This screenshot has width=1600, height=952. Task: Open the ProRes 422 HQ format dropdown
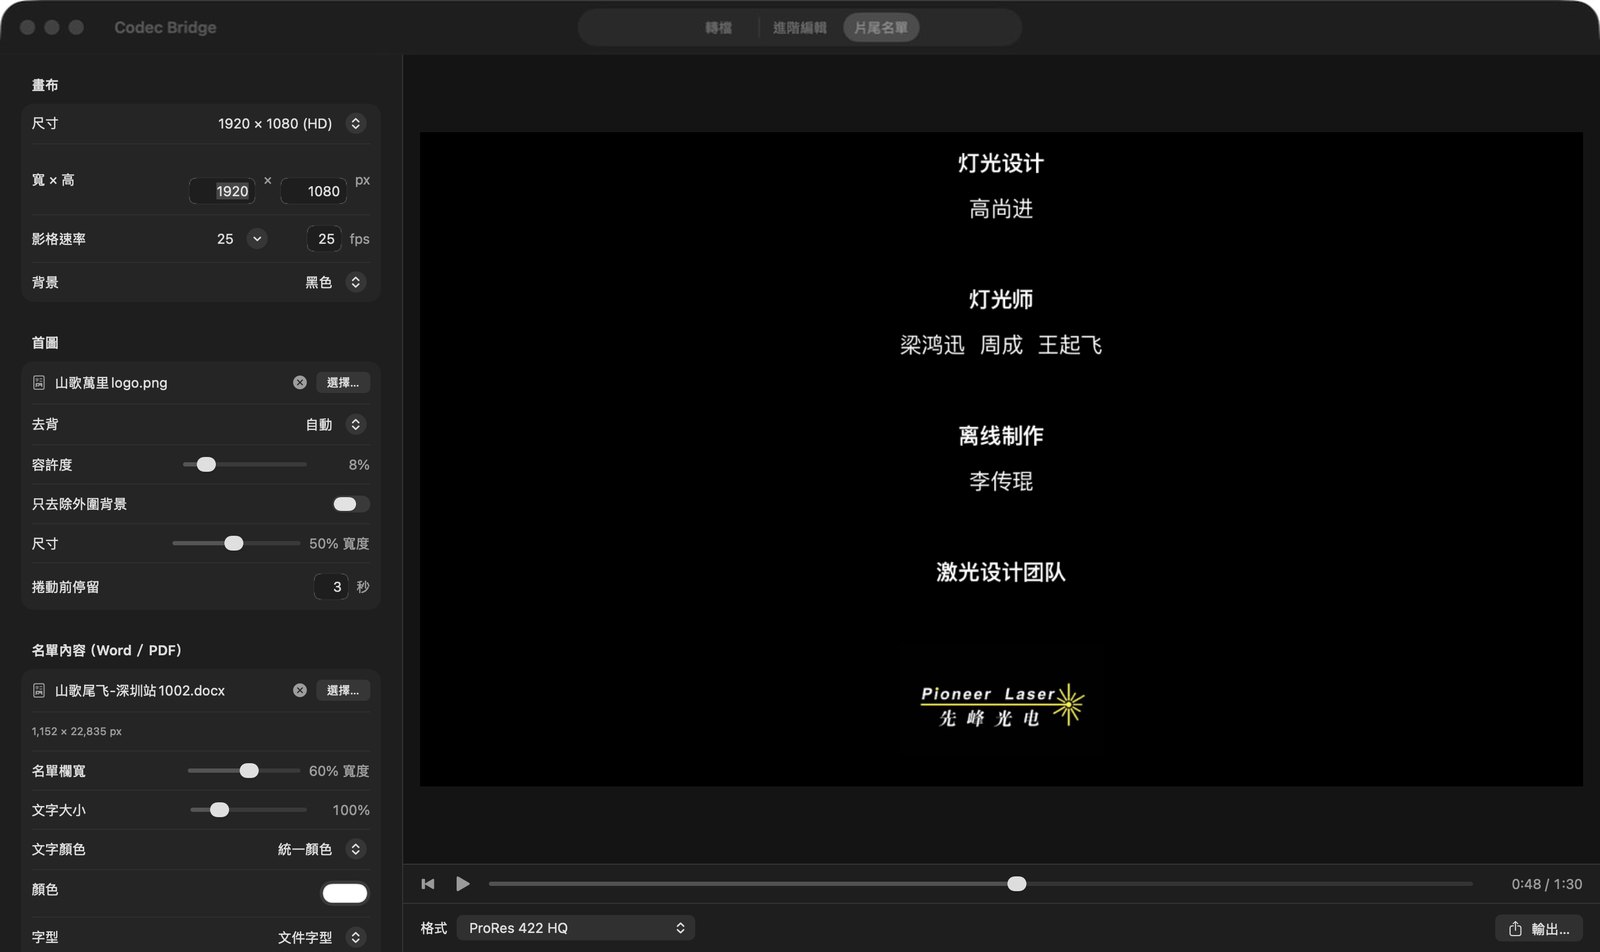pyautogui.click(x=576, y=929)
